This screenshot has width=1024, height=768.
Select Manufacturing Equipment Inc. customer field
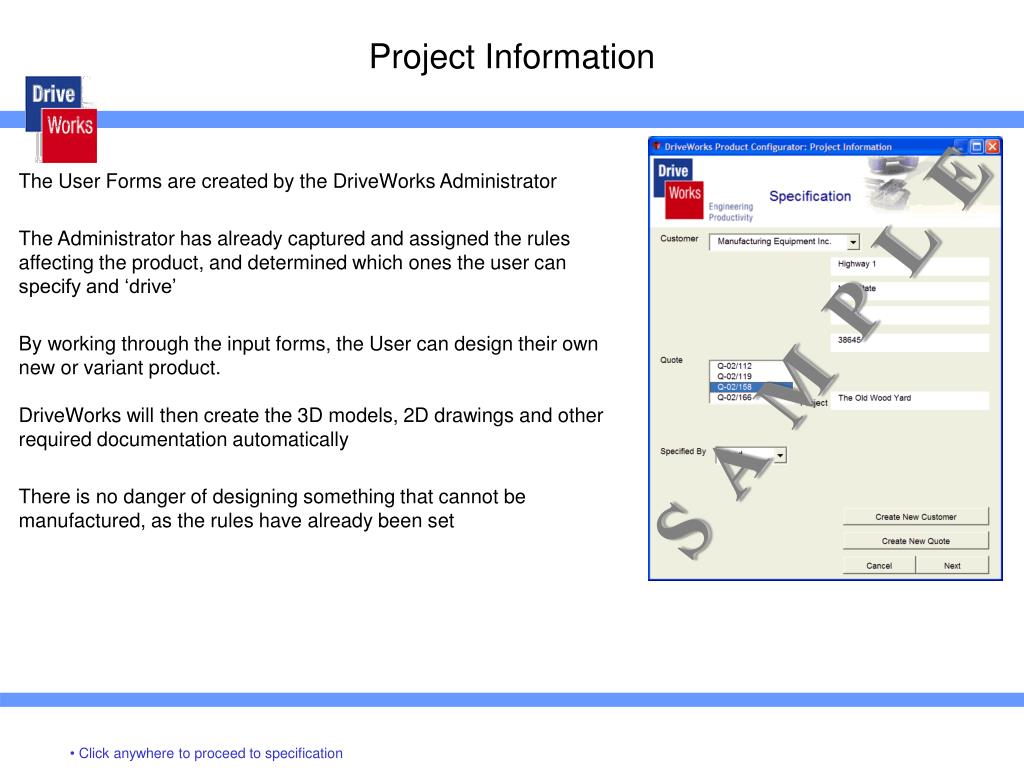click(784, 242)
